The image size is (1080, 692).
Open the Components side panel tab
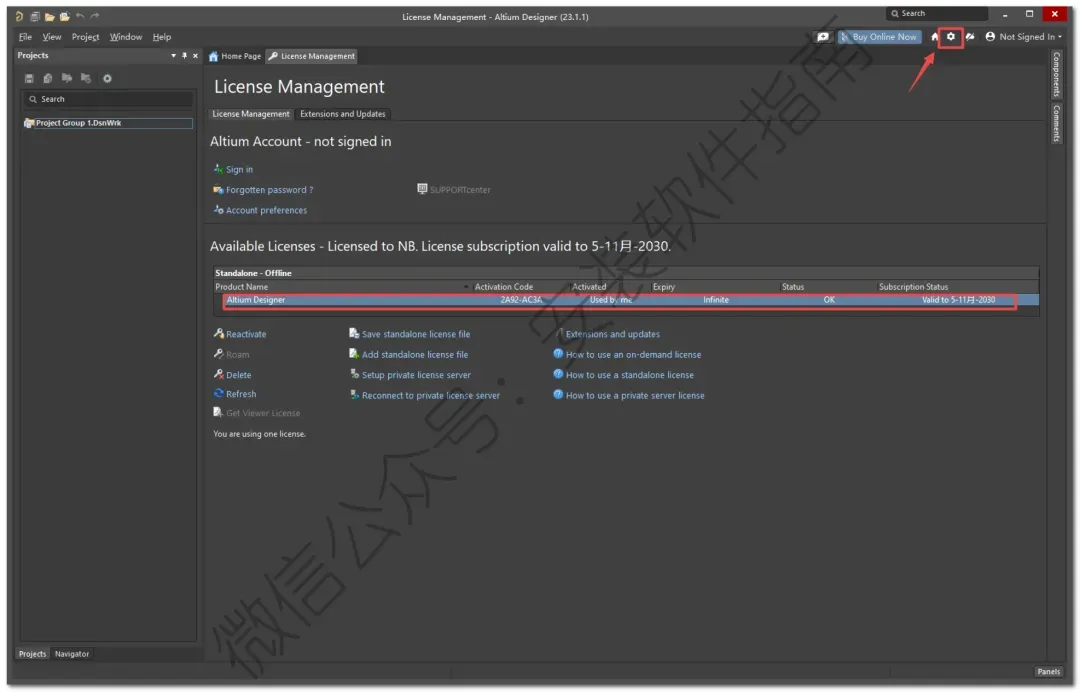(x=1056, y=74)
